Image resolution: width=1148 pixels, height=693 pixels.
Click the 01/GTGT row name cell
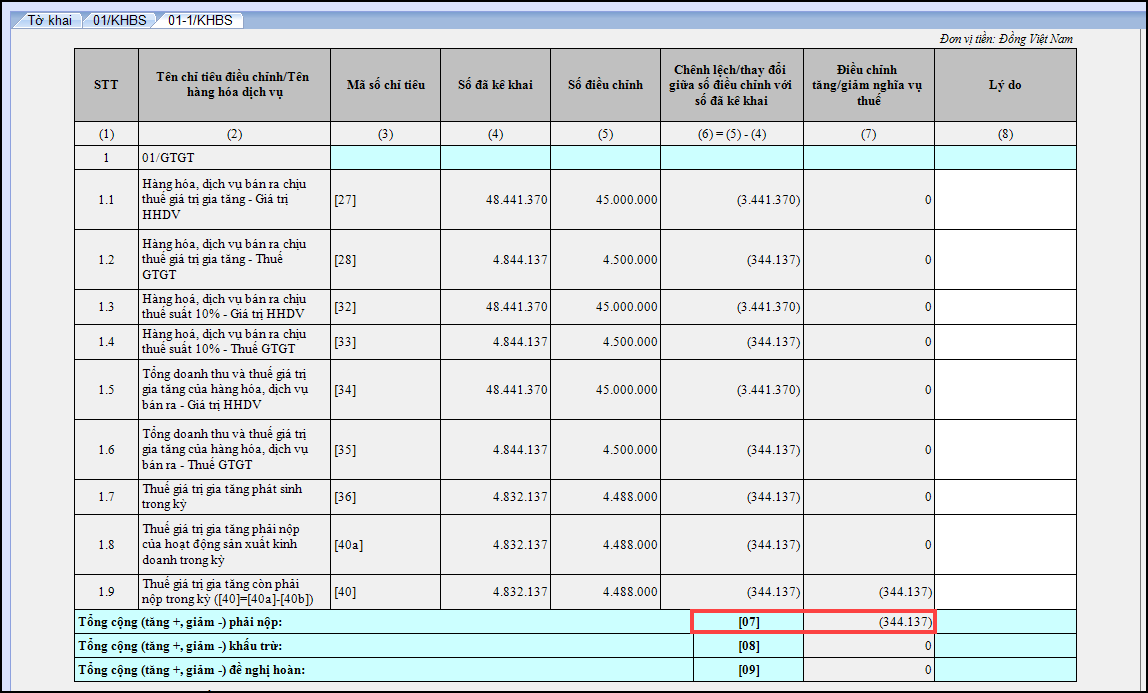tap(234, 158)
